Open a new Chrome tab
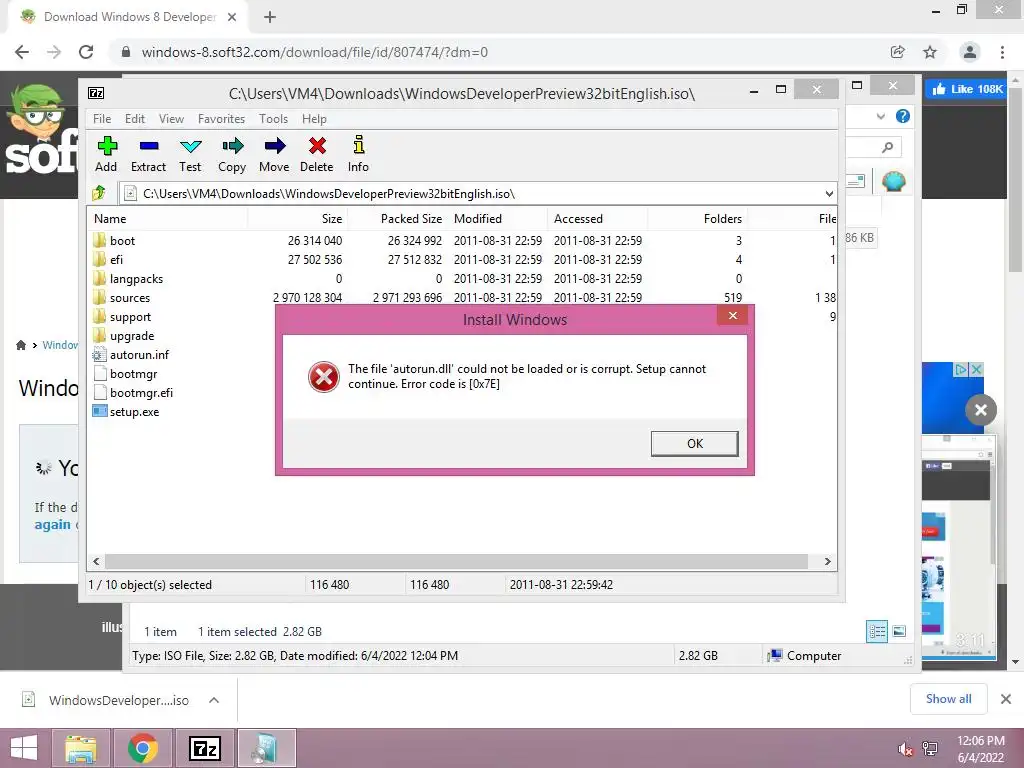1024x768 pixels. coord(270,17)
